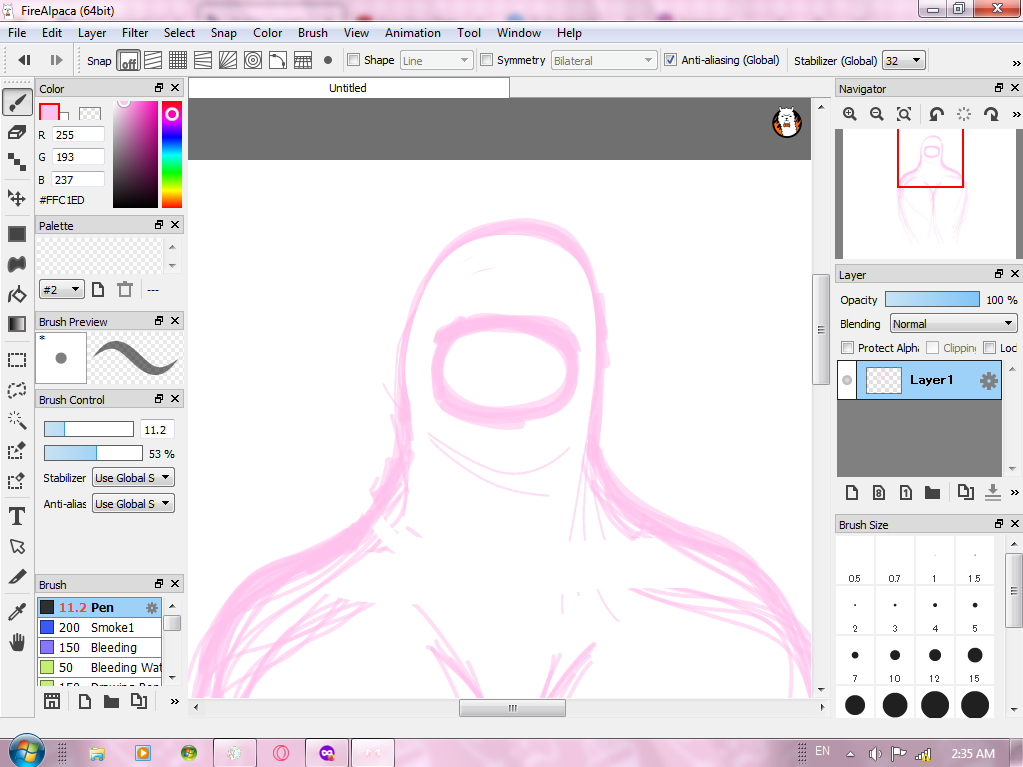Select the Bucket fill tool
The image size is (1023, 767).
[x=17, y=294]
